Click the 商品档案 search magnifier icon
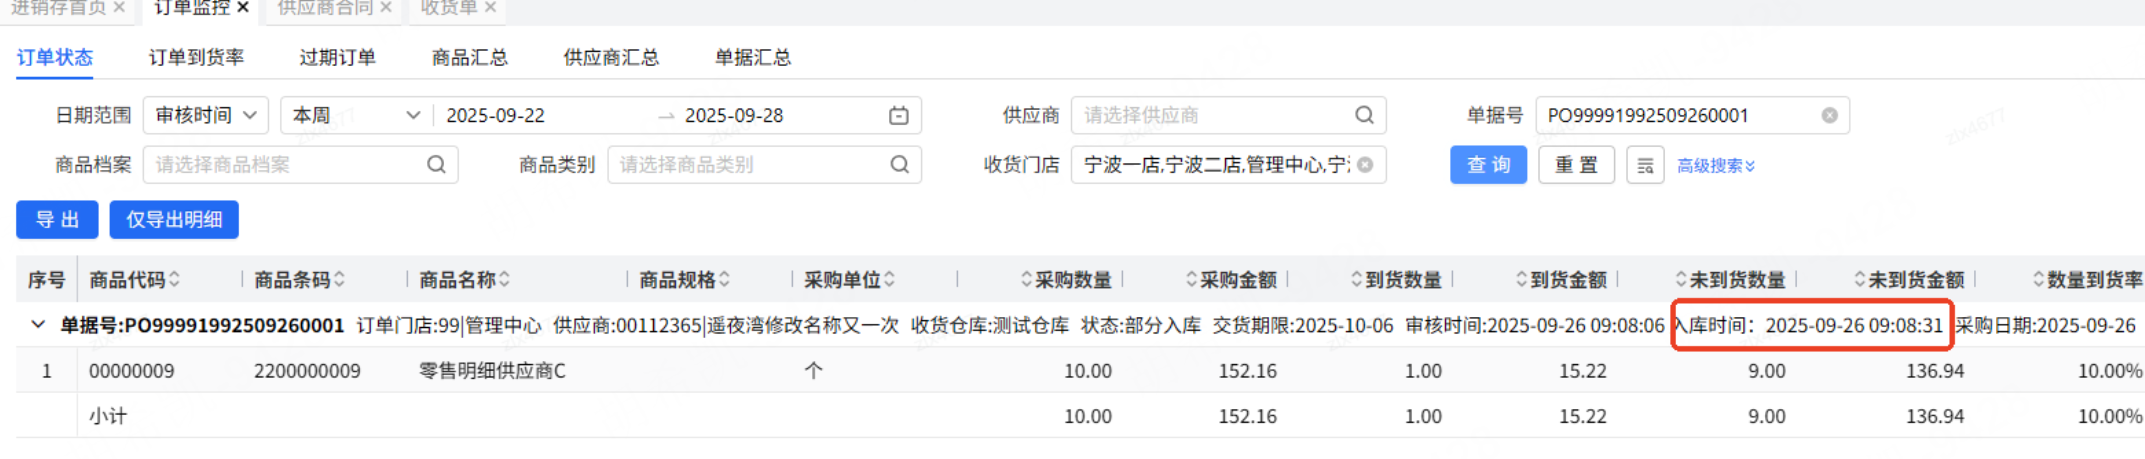 click(x=436, y=165)
